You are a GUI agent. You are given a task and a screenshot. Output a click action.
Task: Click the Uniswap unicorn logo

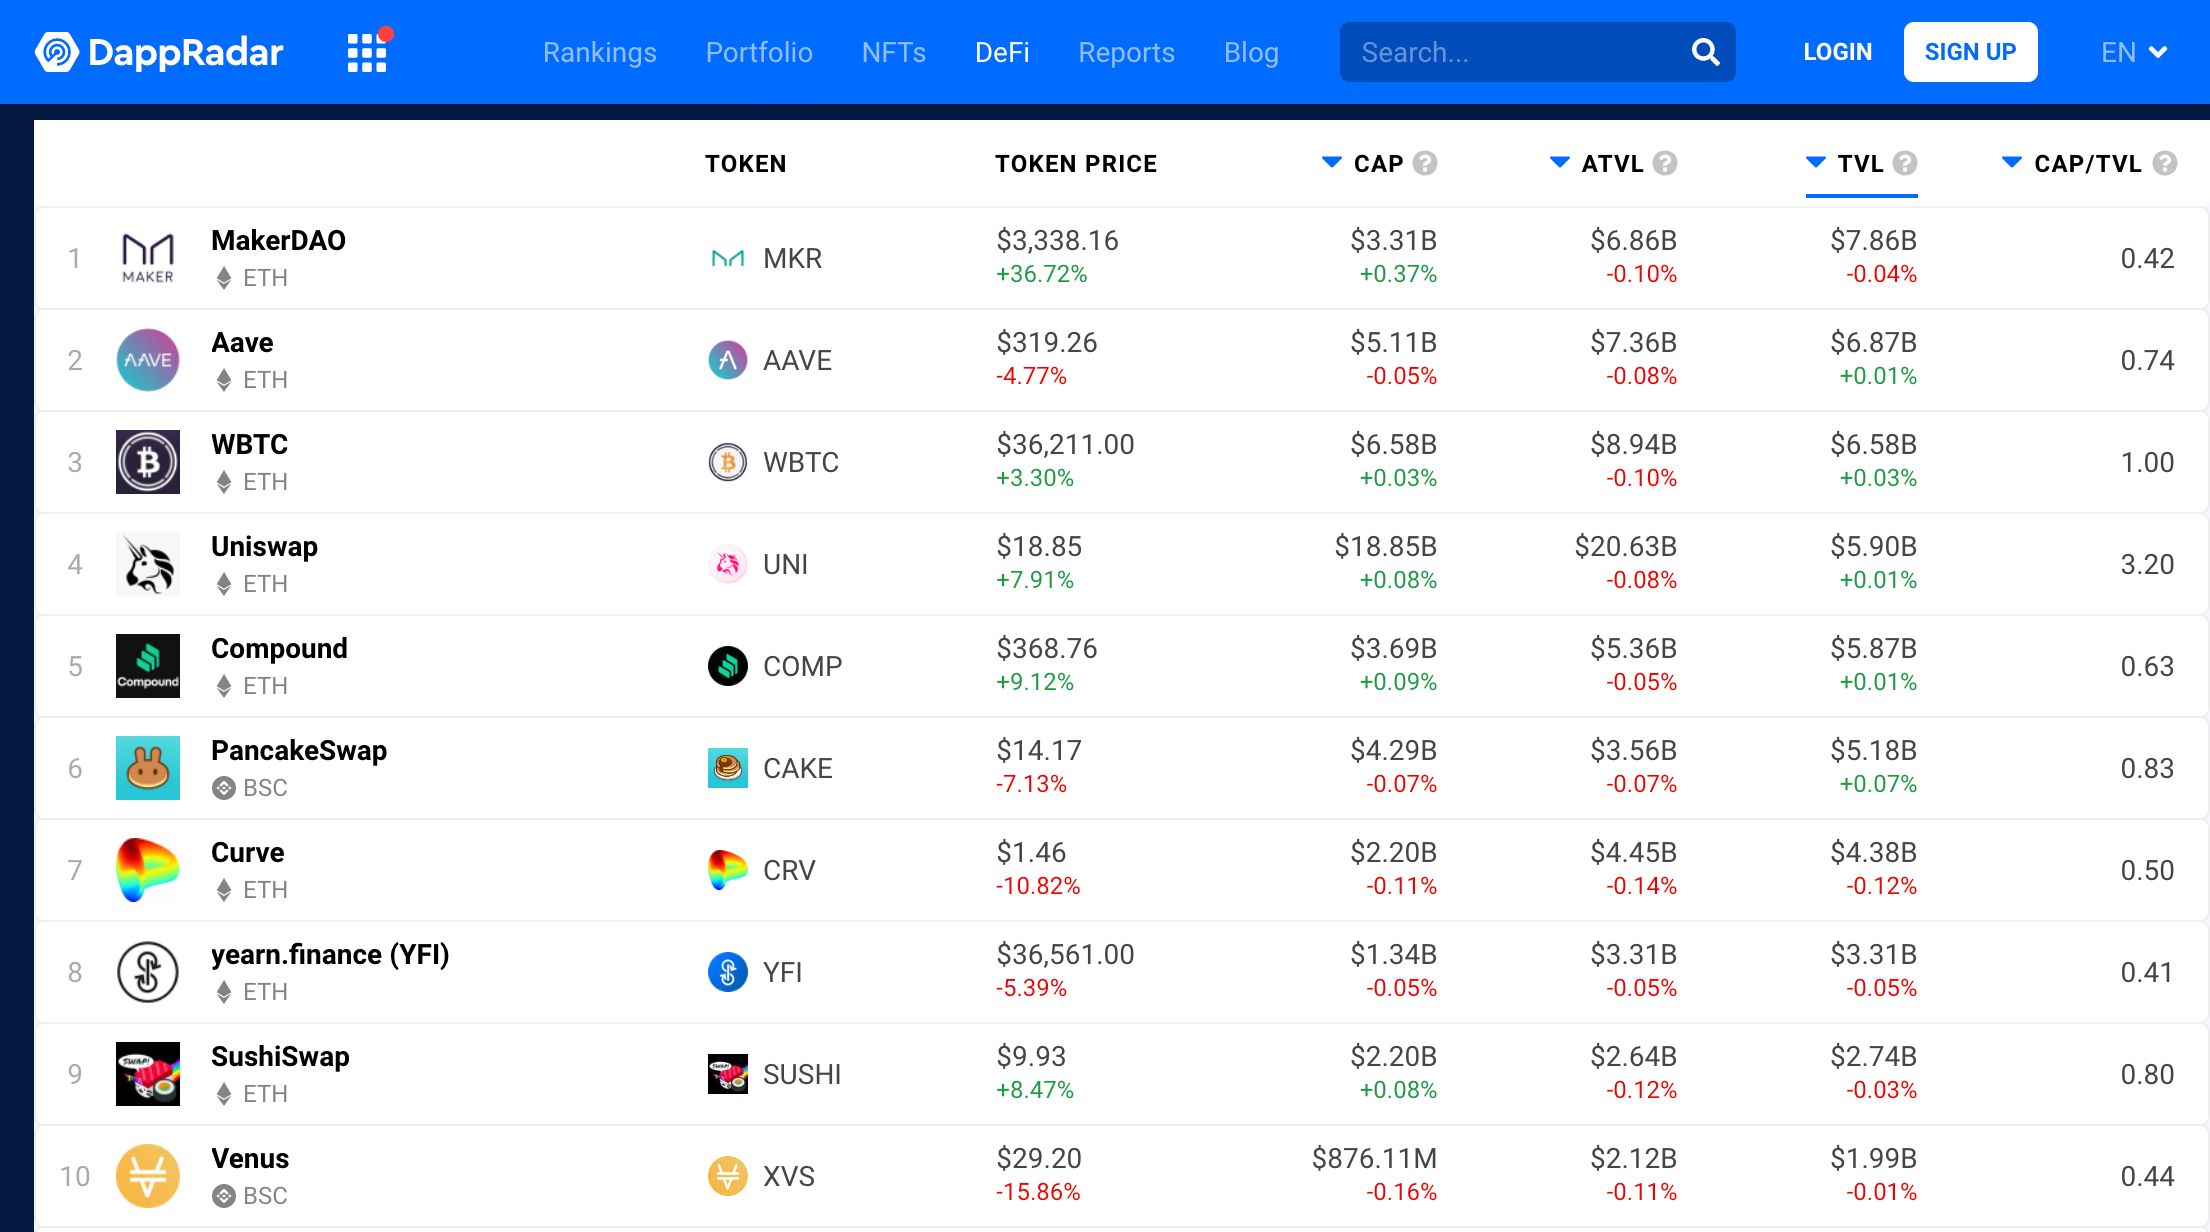[x=148, y=564]
